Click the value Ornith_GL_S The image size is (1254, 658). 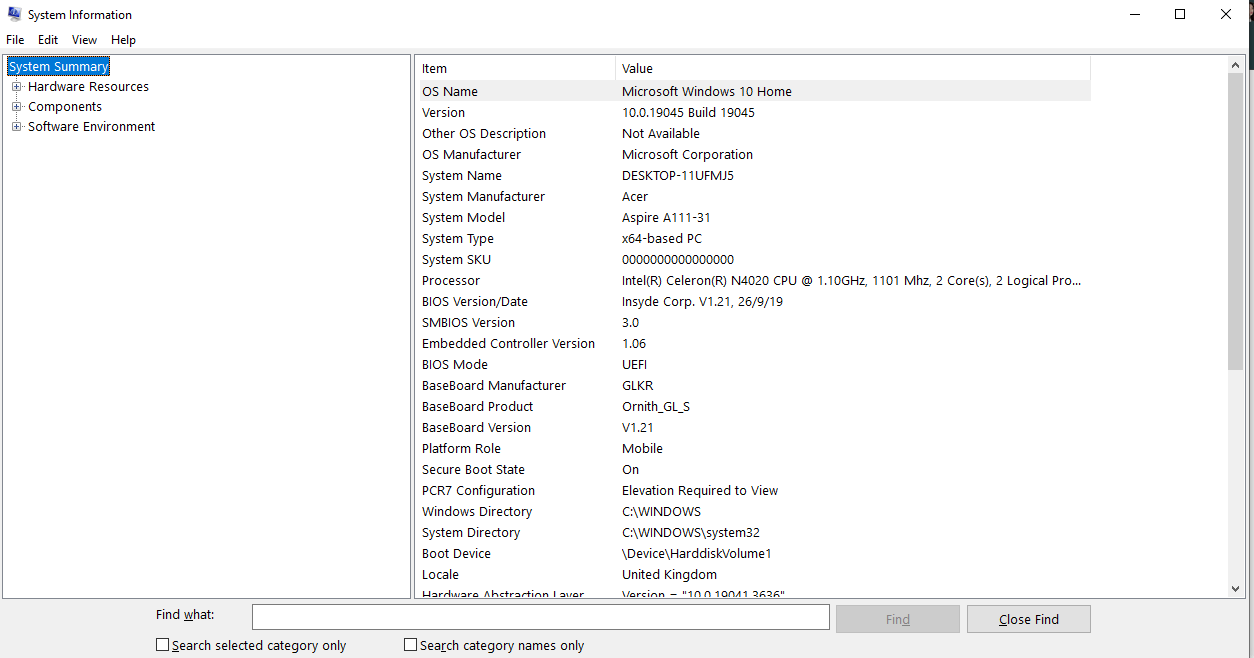coord(656,406)
